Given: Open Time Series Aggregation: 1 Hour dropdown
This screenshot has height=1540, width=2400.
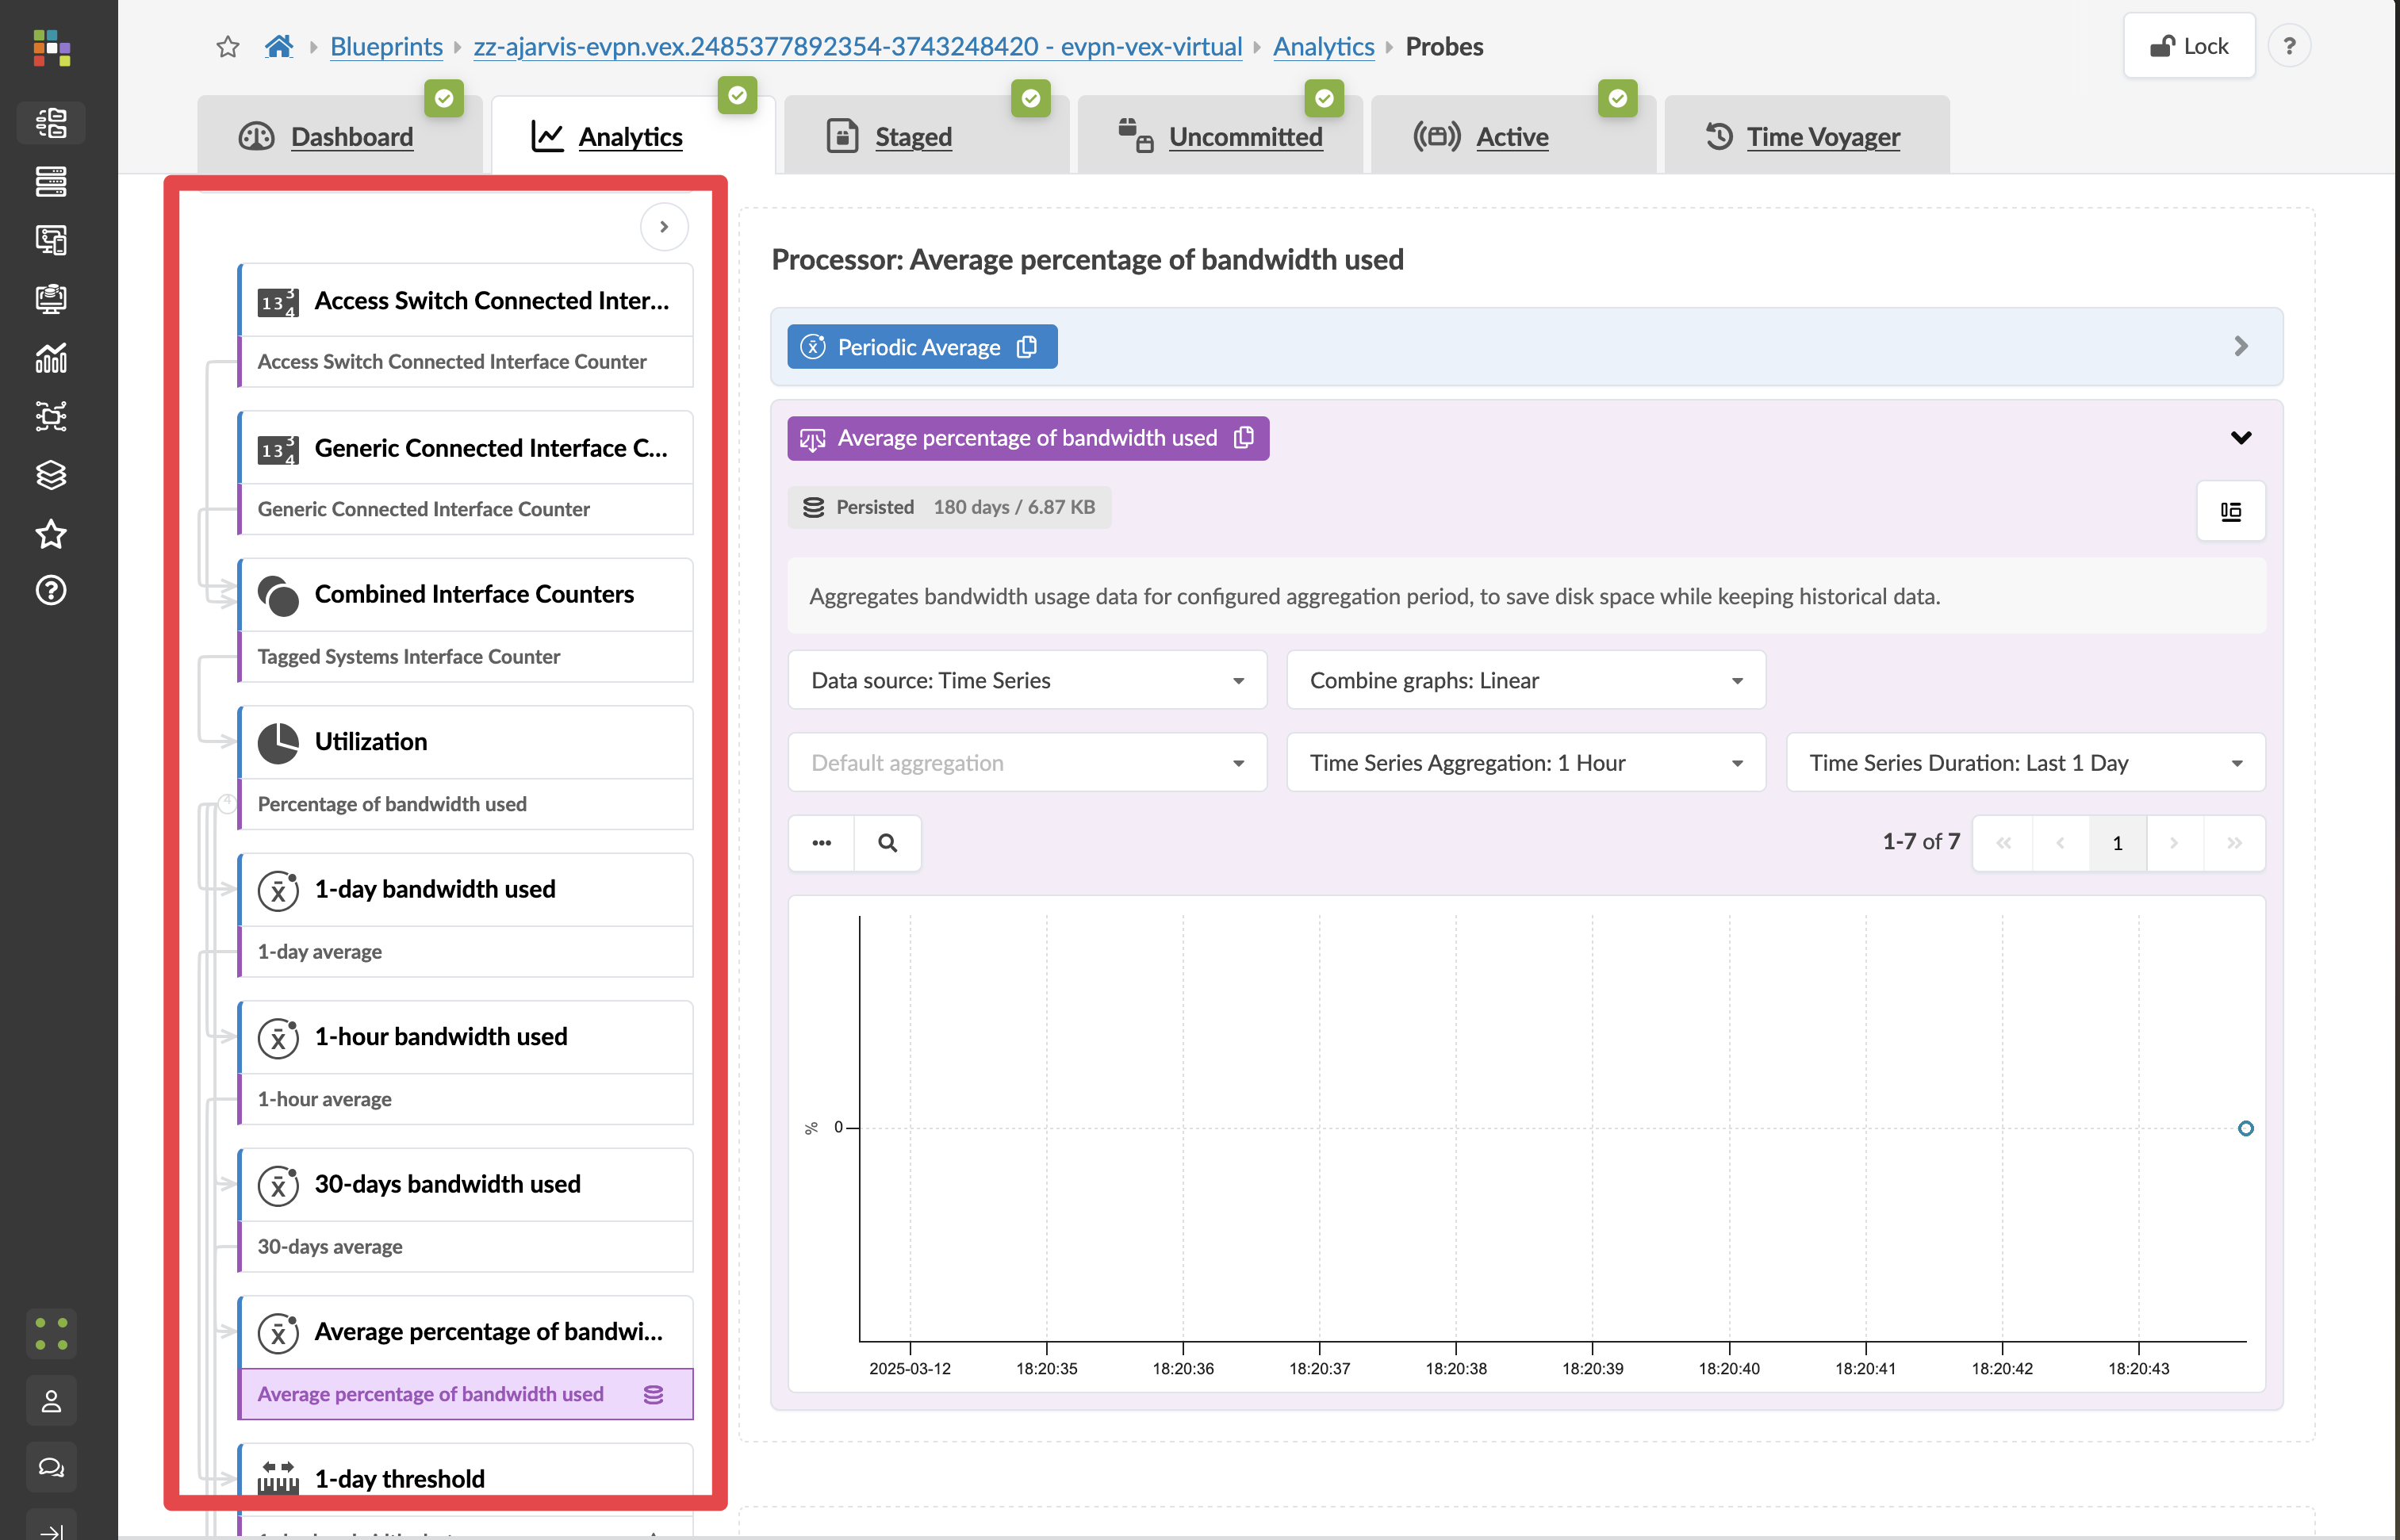Looking at the screenshot, I should tap(1526, 763).
